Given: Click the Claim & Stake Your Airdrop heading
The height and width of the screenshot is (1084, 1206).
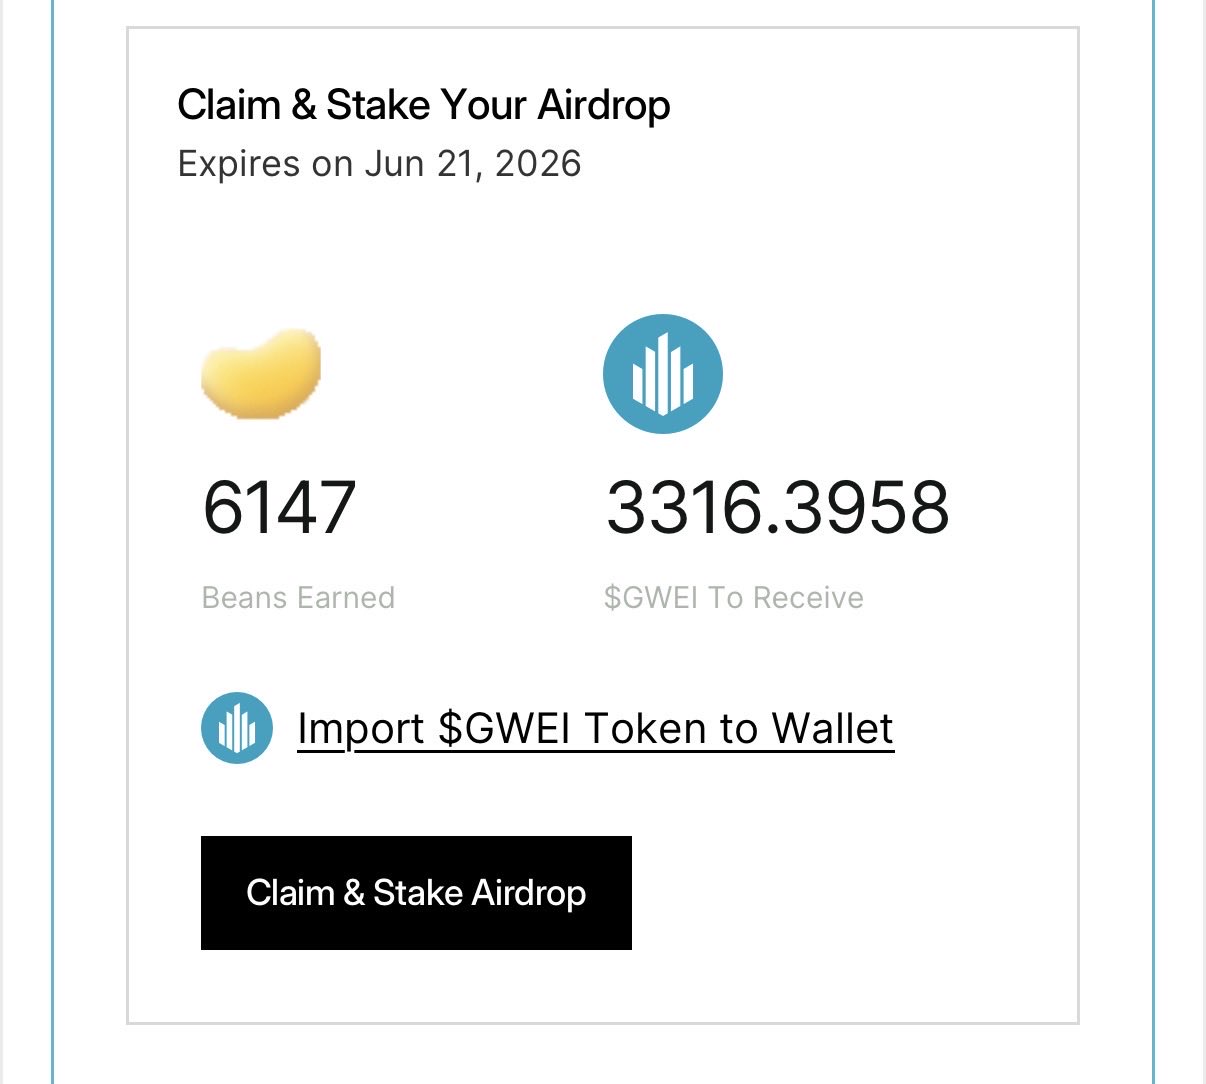Looking at the screenshot, I should pyautogui.click(x=423, y=105).
